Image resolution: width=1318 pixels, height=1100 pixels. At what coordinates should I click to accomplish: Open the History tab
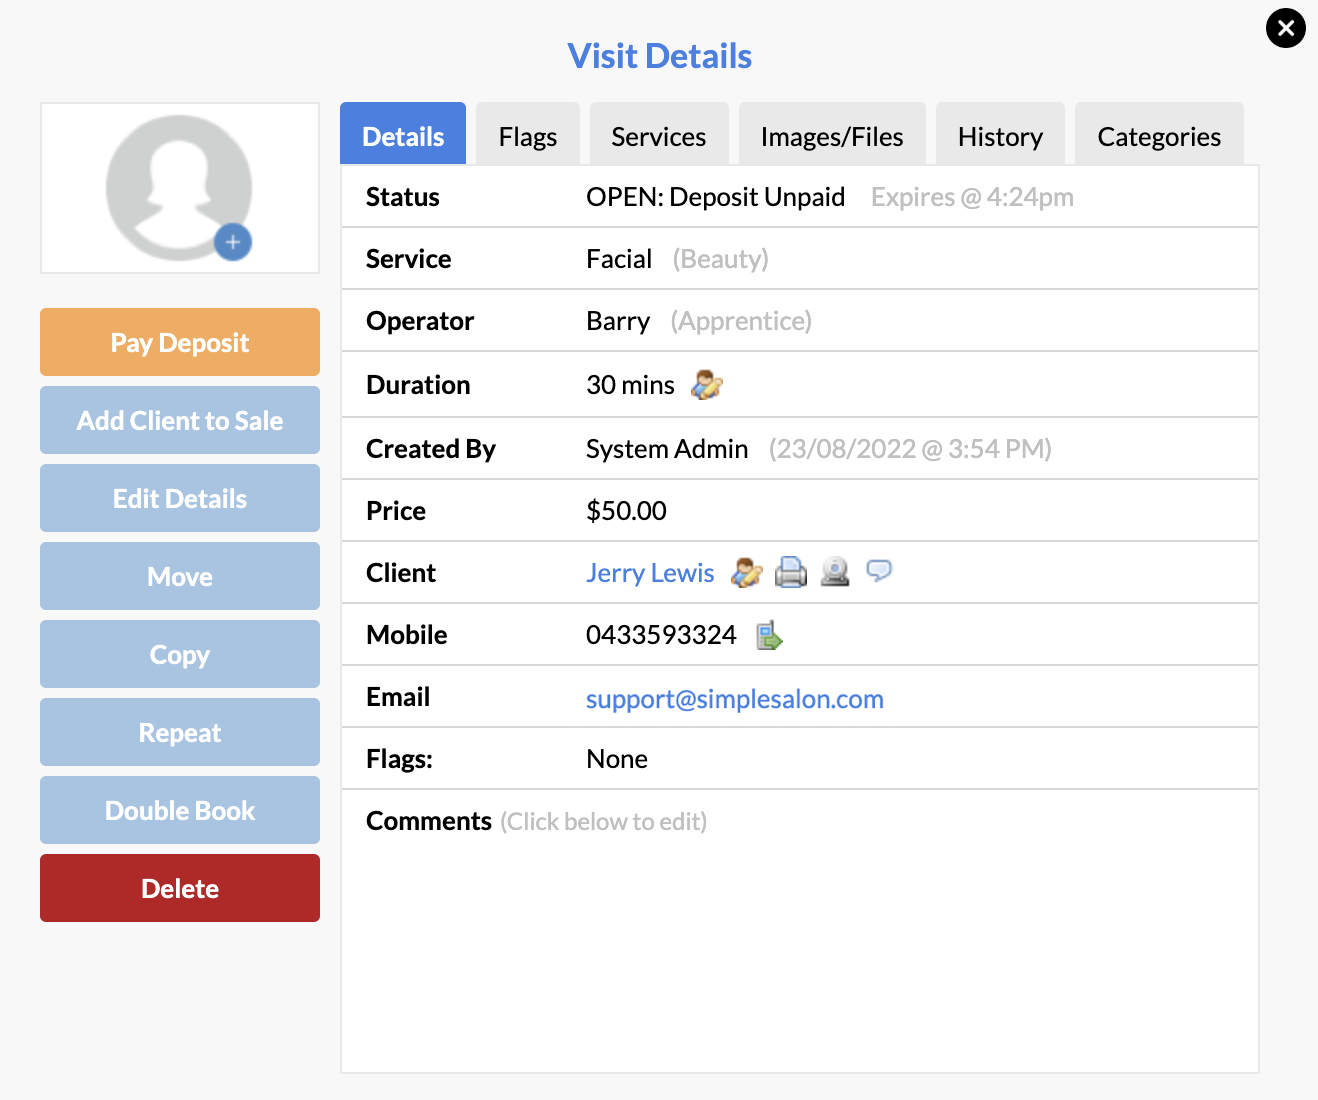(1000, 134)
